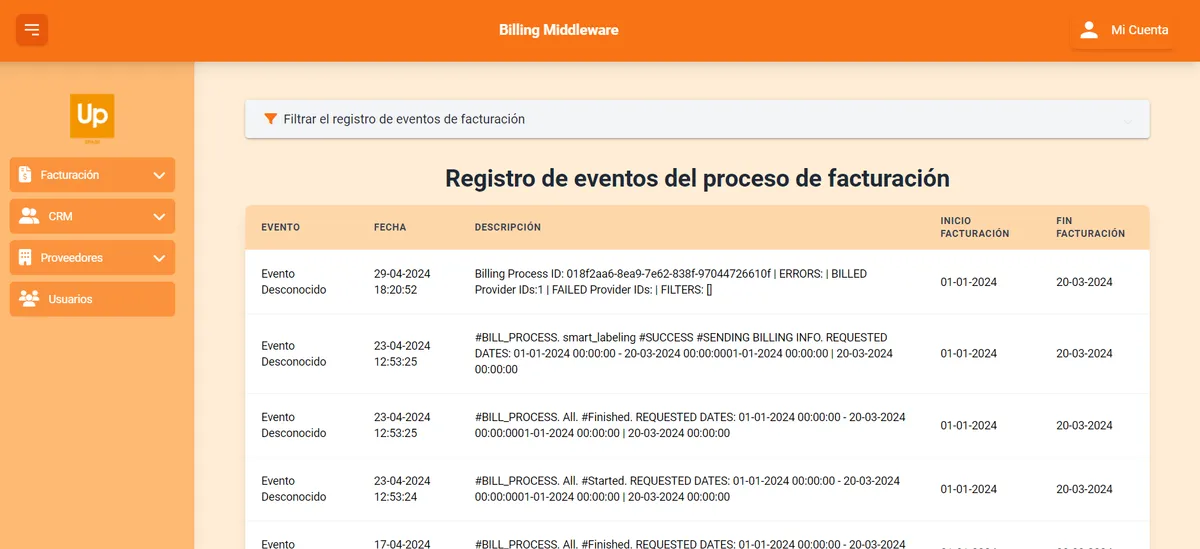Open 'Filtrar el registro de eventos de facturación'

(697, 119)
